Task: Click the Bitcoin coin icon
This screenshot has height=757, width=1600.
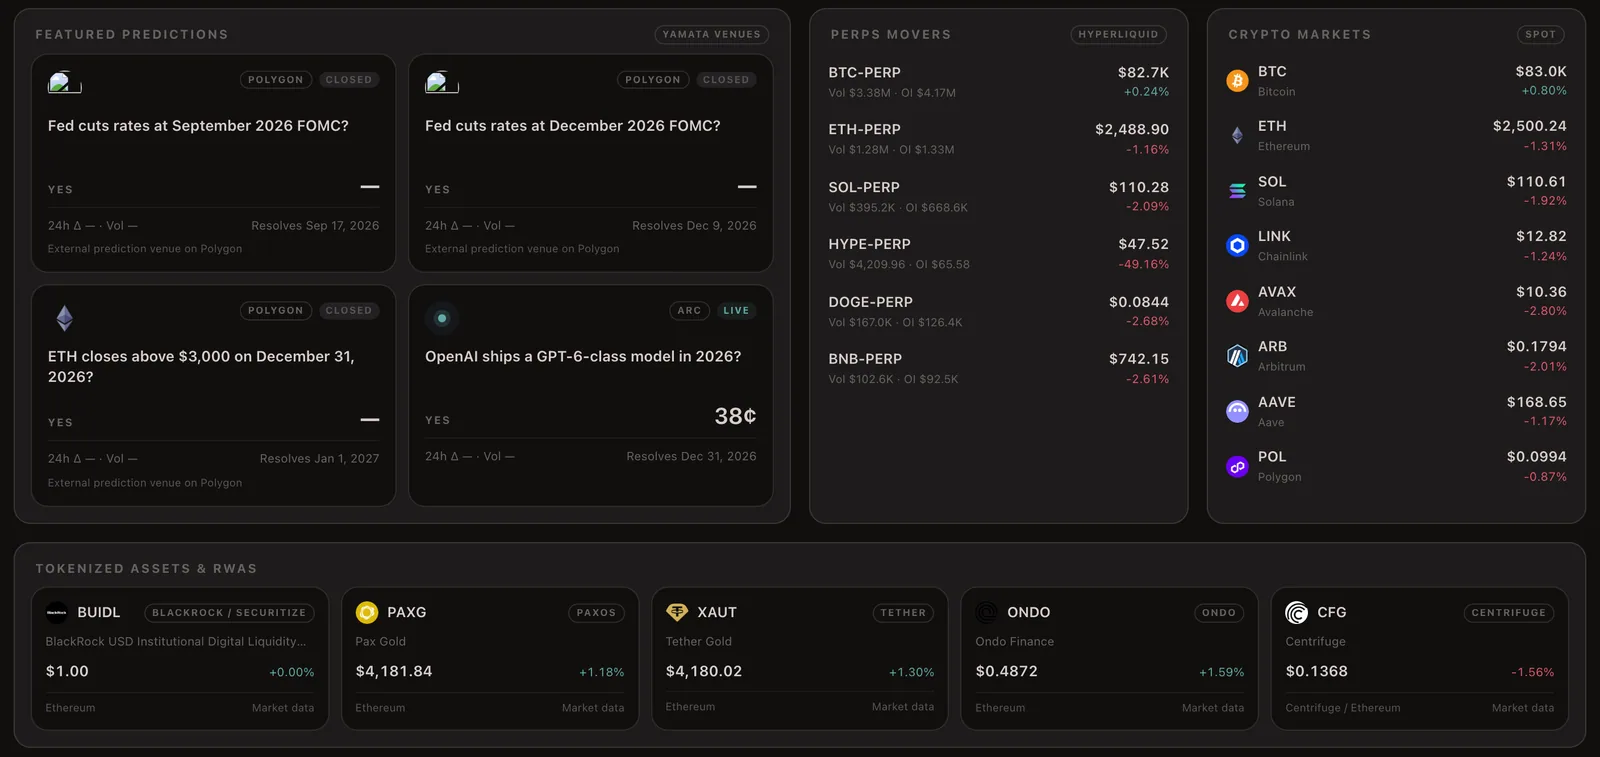Action: click(1237, 81)
